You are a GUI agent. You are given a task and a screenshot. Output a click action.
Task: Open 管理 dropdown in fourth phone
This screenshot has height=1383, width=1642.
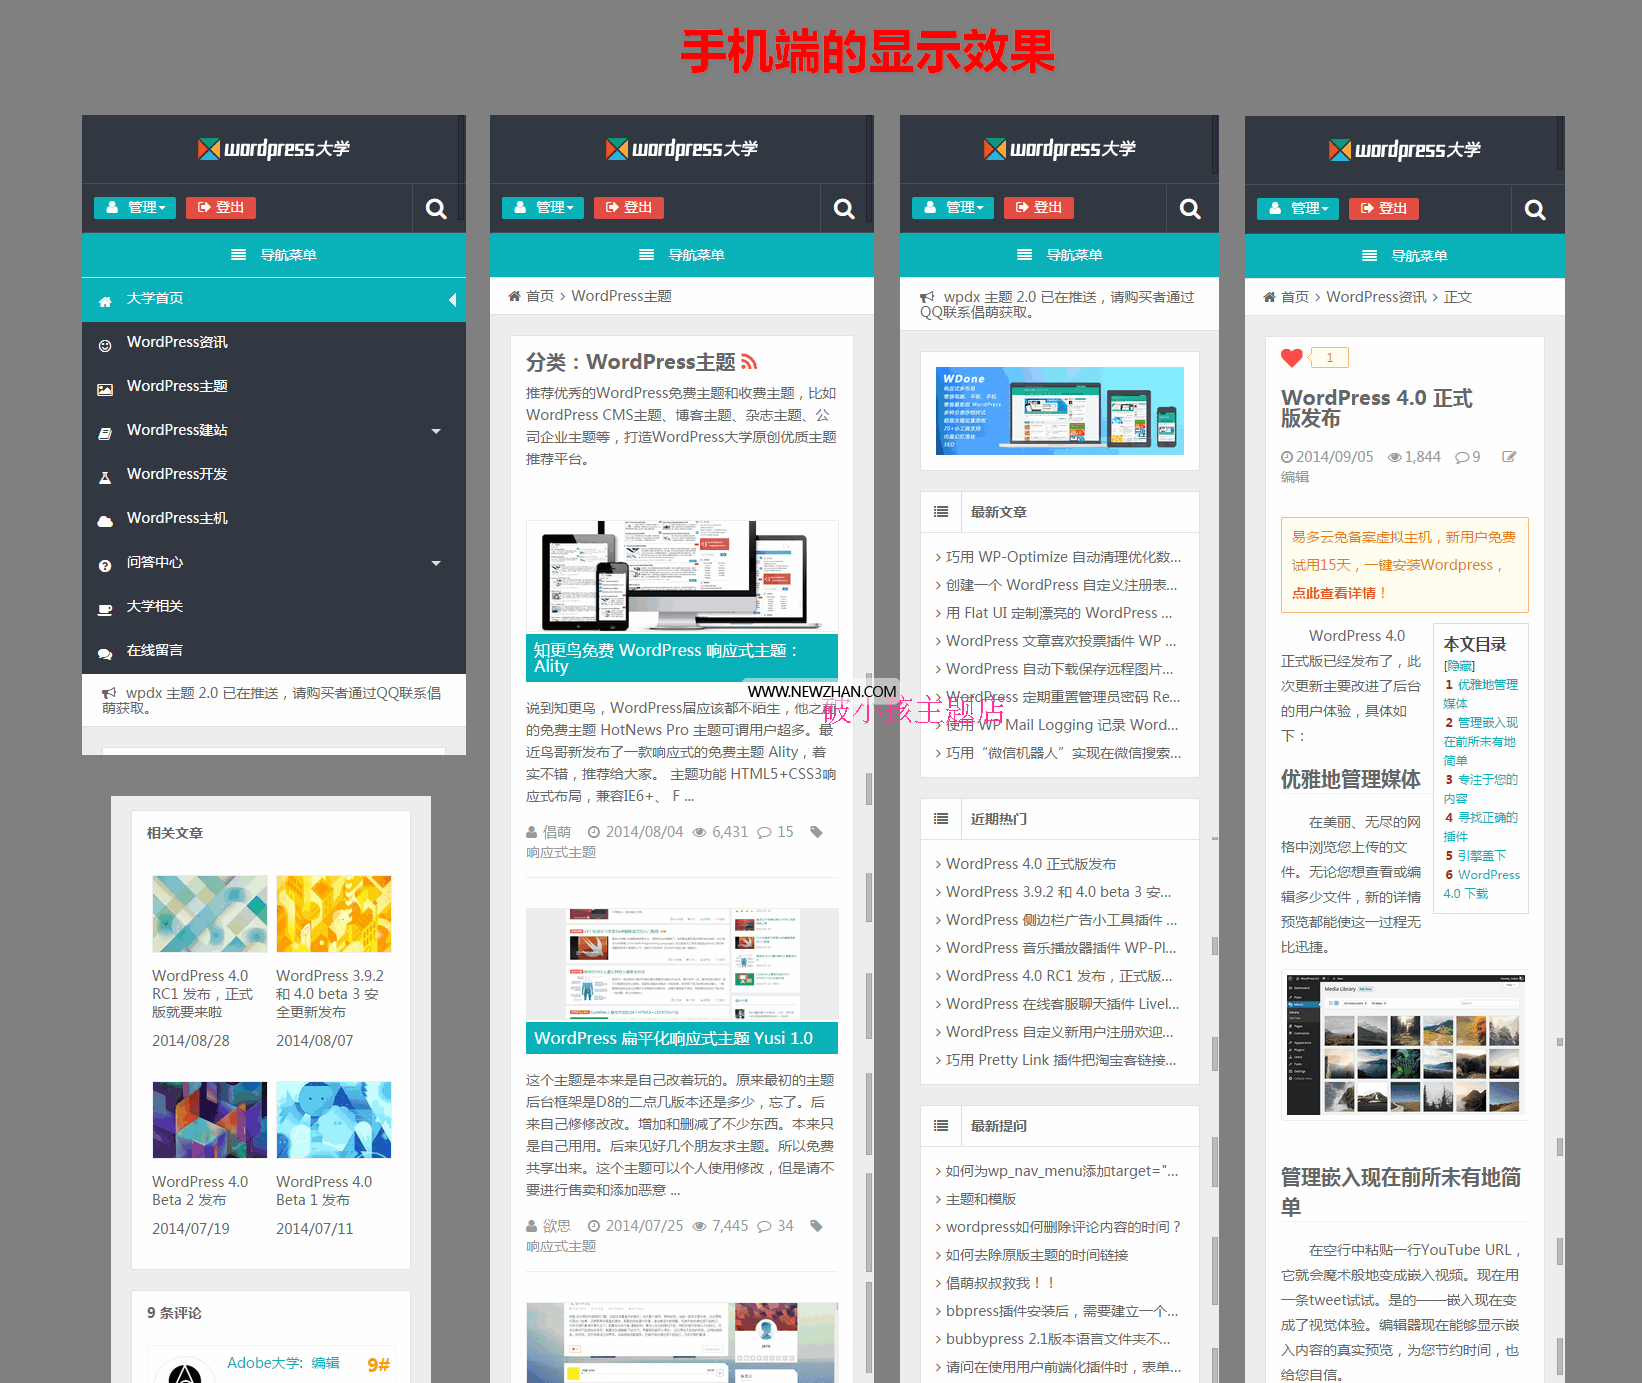[1298, 208]
